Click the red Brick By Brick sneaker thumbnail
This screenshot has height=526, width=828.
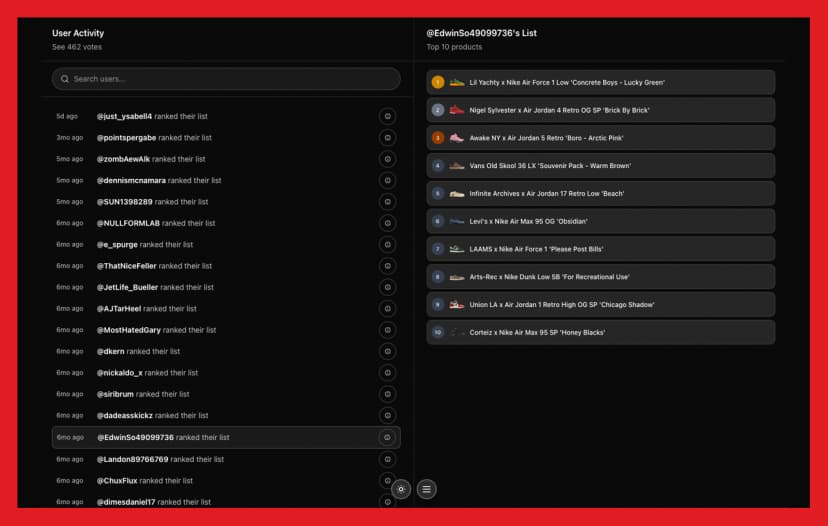tap(457, 110)
